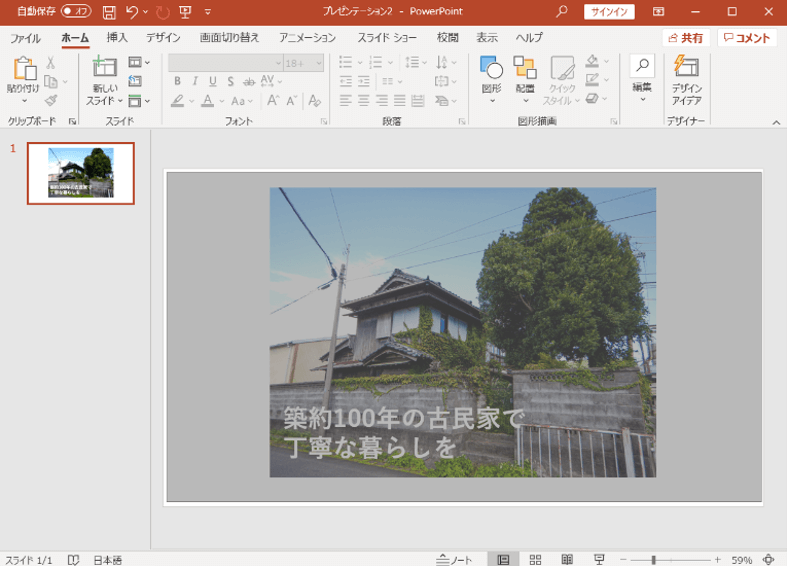Open the search magnifier in the title bar
Viewport: 787px width, 566px height.
click(x=561, y=12)
